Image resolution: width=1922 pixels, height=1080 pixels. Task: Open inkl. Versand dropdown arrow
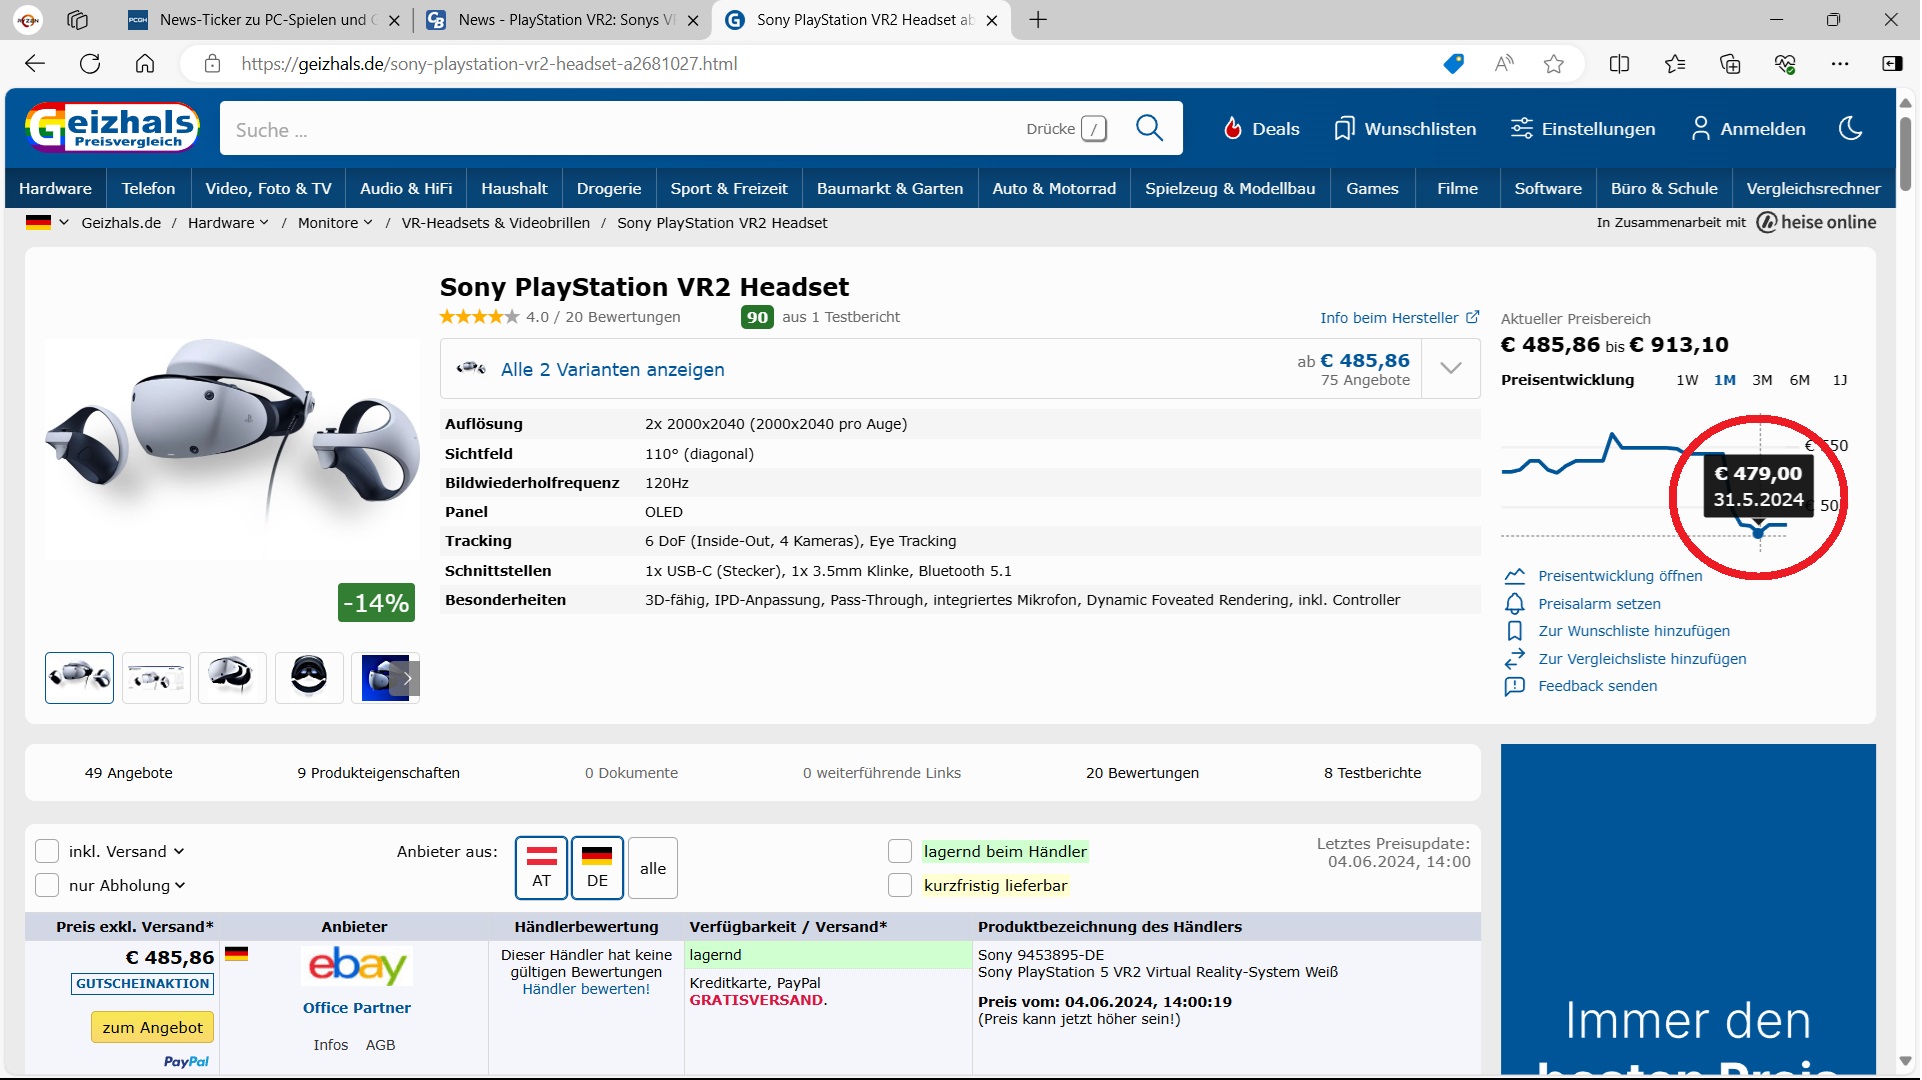179,852
